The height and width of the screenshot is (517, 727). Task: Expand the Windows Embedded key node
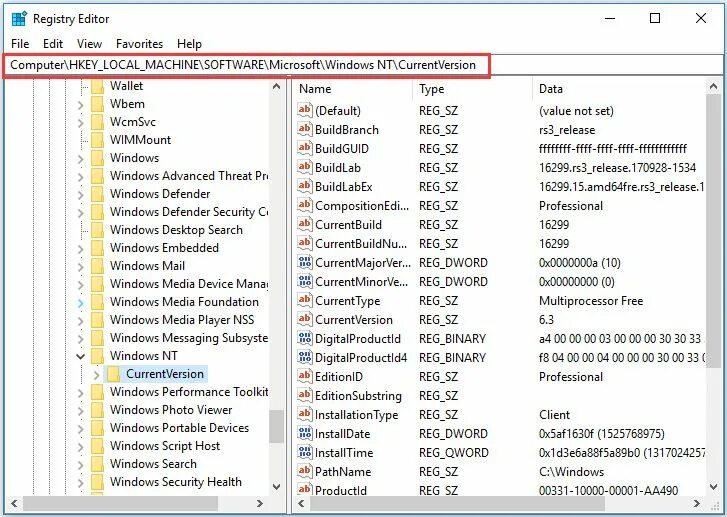[x=81, y=248]
